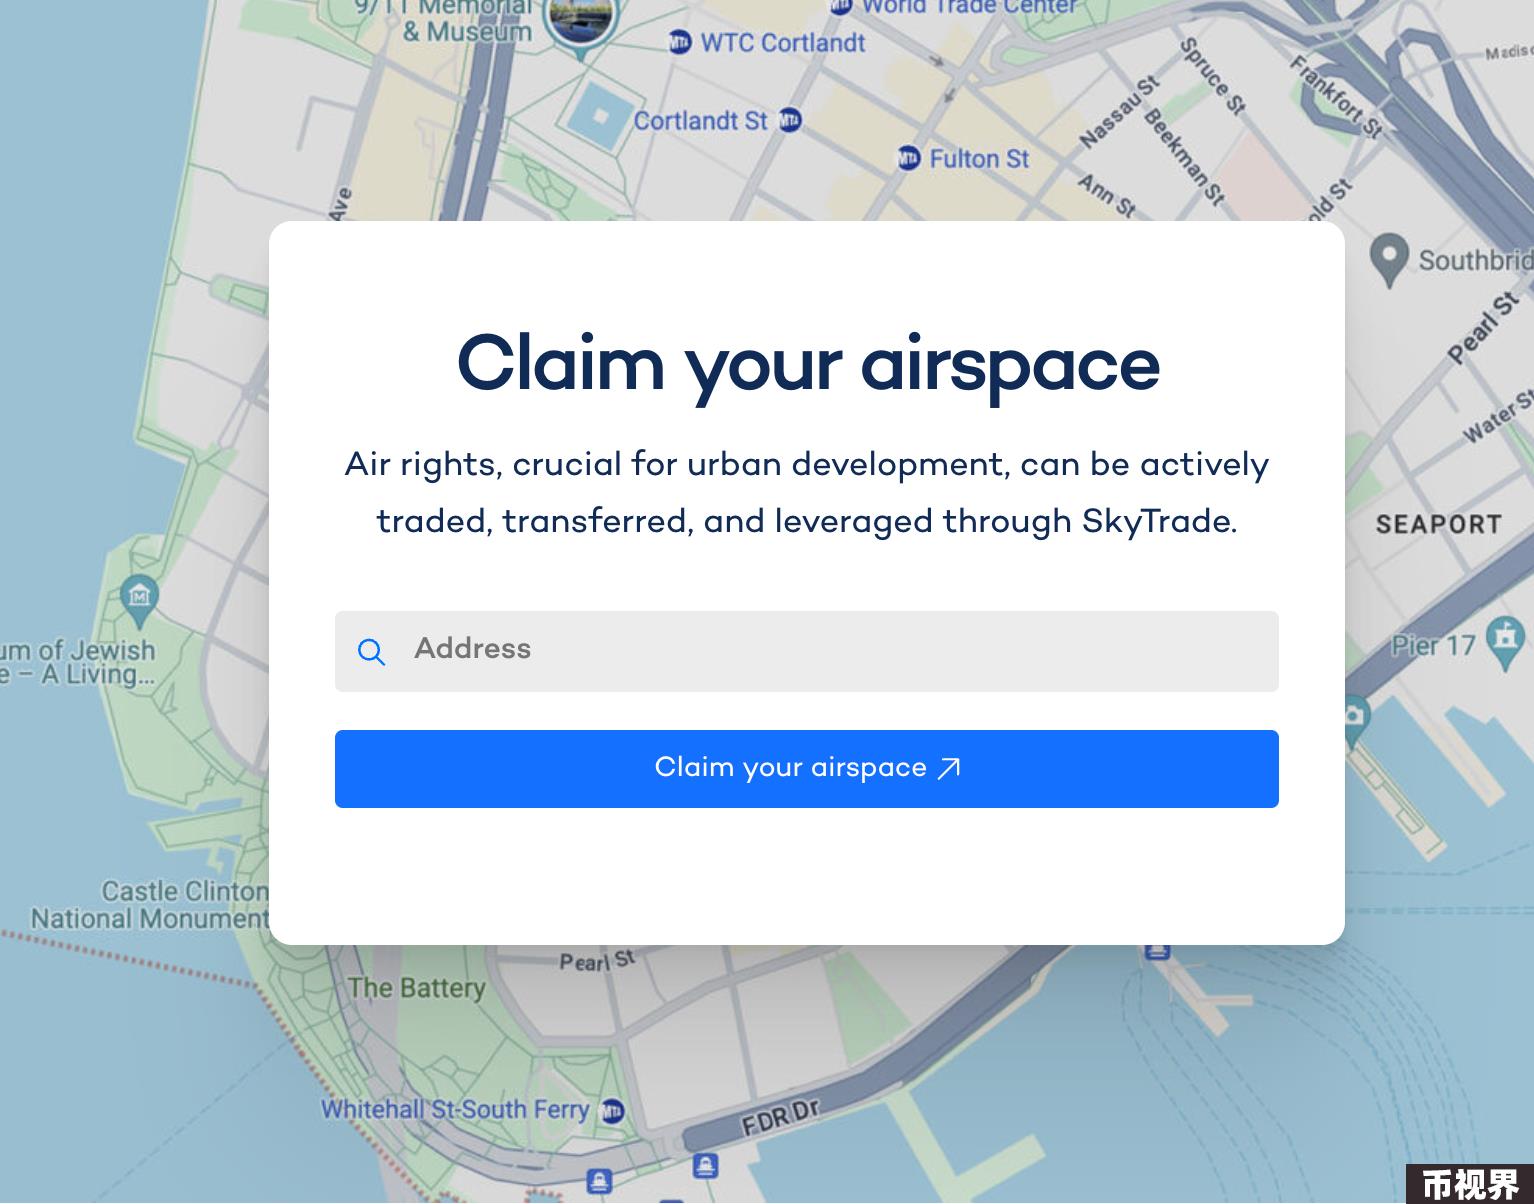
Task: Select Whitehall St-South Ferry MTA icon
Action: tap(612, 1110)
